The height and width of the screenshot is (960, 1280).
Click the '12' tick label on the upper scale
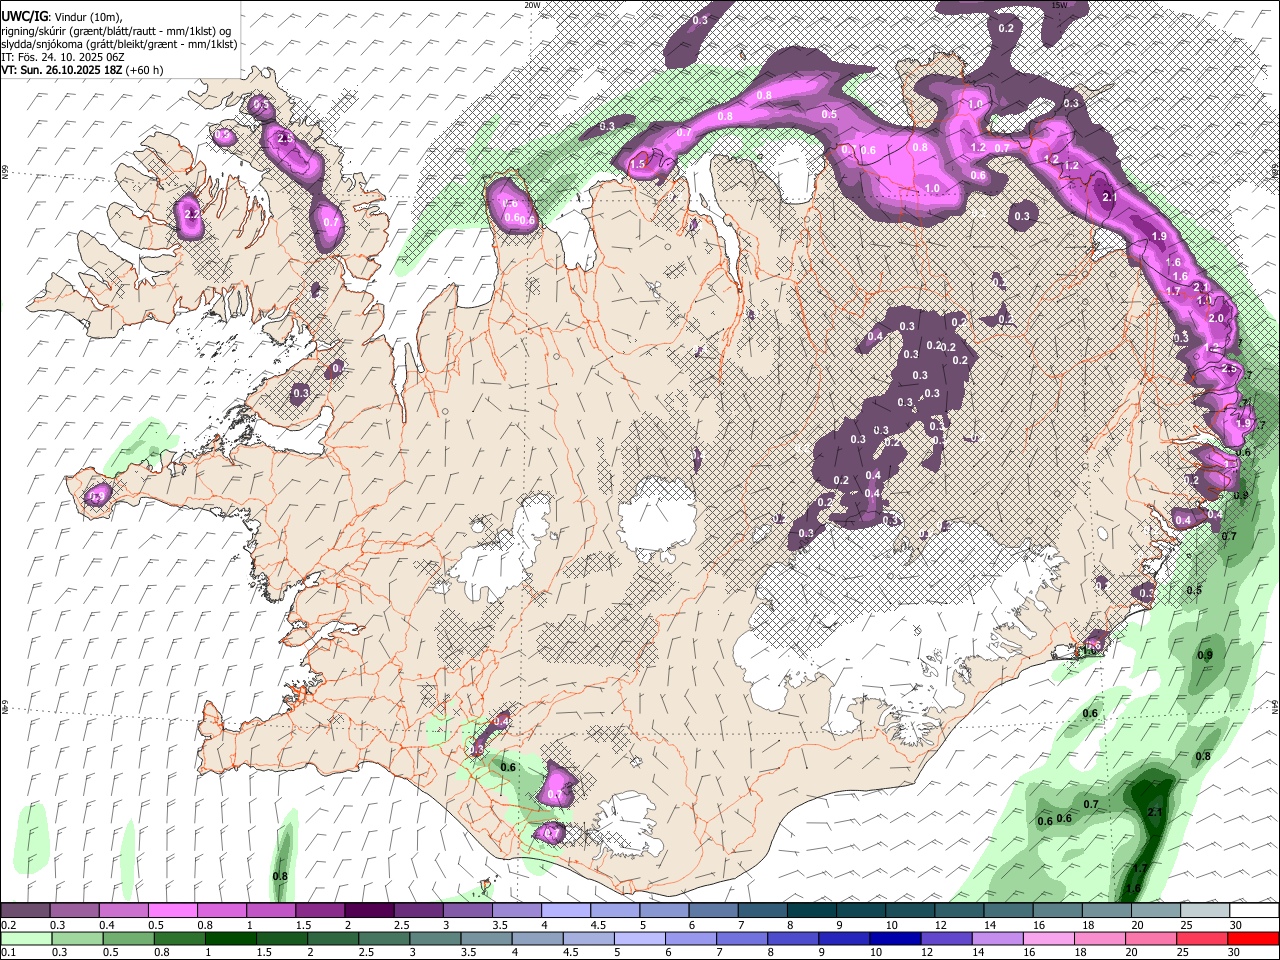tap(940, 925)
